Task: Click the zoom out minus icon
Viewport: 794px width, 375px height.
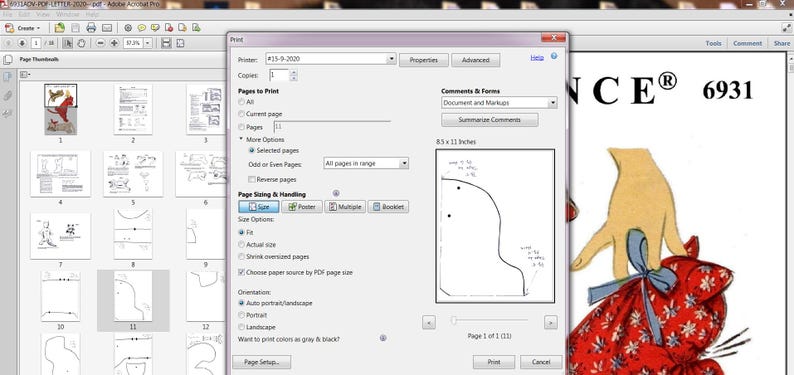Action: click(x=100, y=43)
